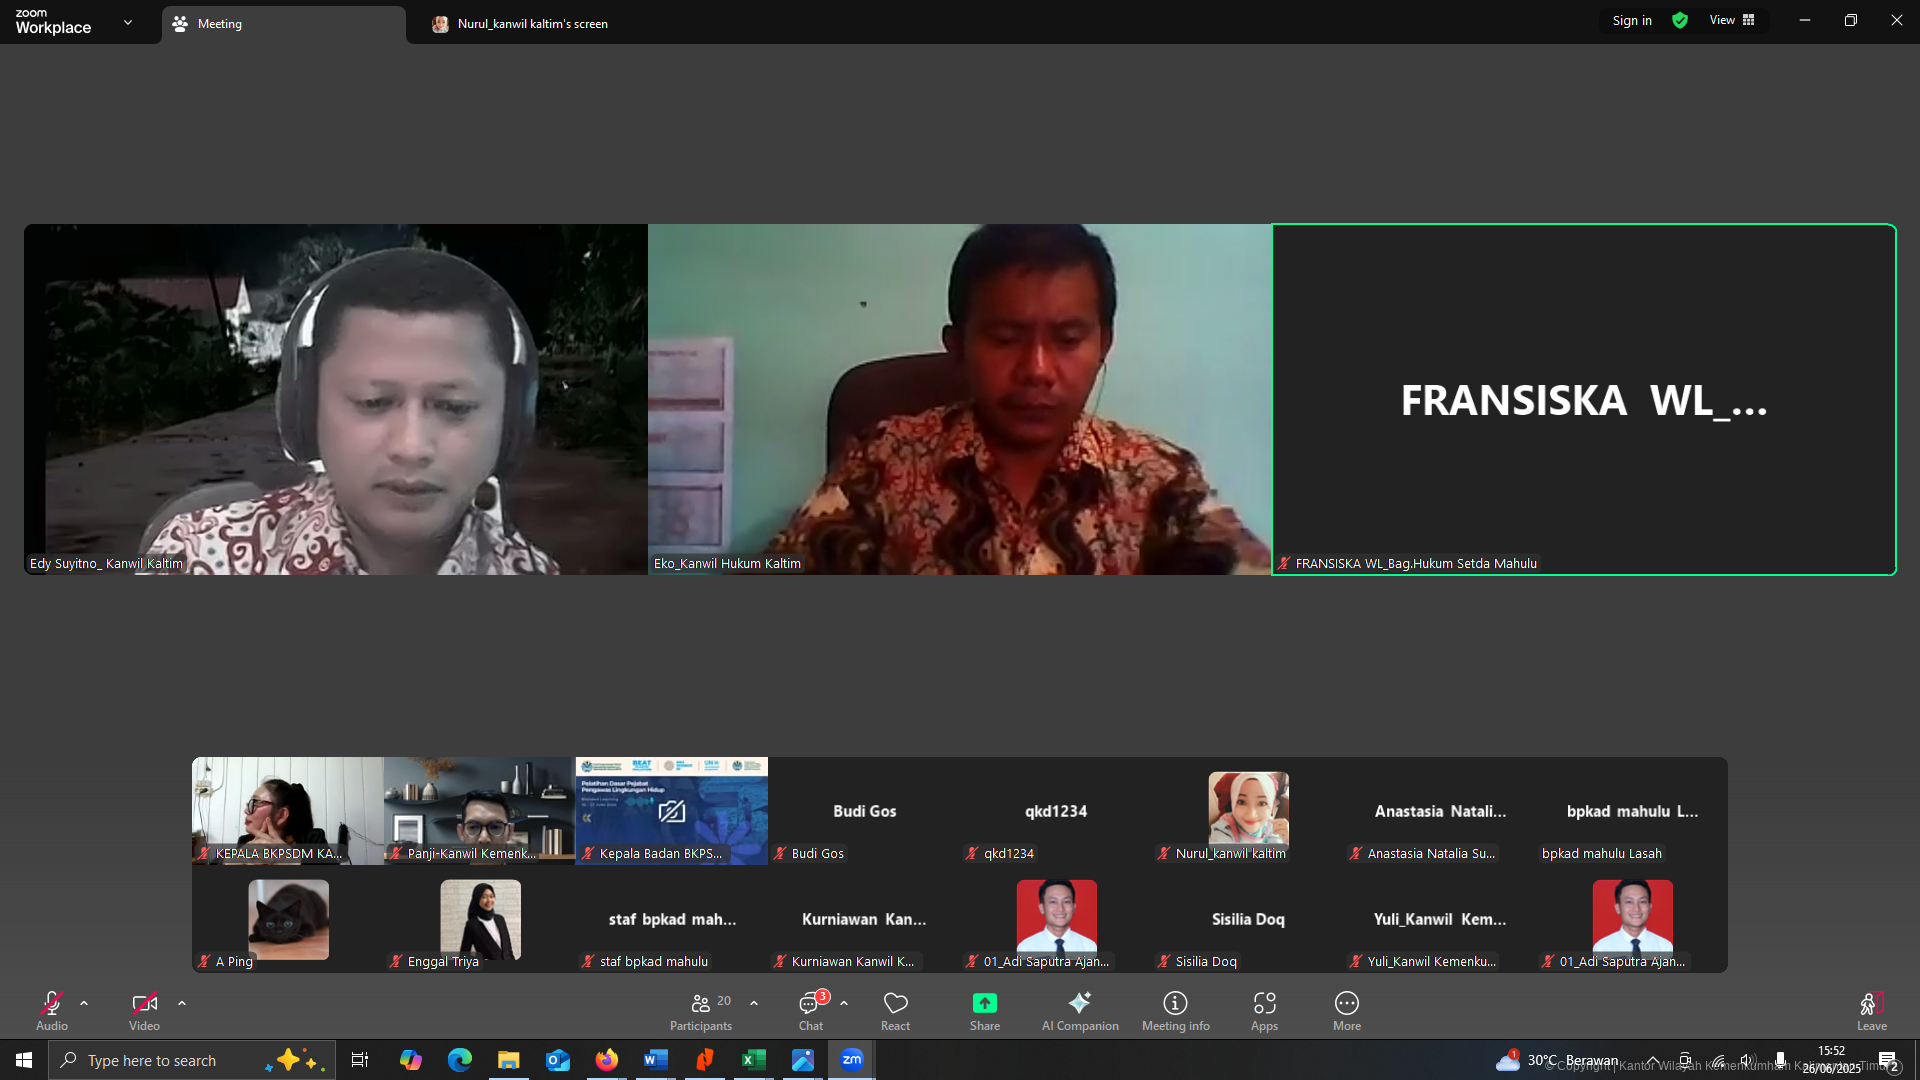This screenshot has width=1920, height=1080.
Task: Click the Sign in button
Action: coord(1632,20)
